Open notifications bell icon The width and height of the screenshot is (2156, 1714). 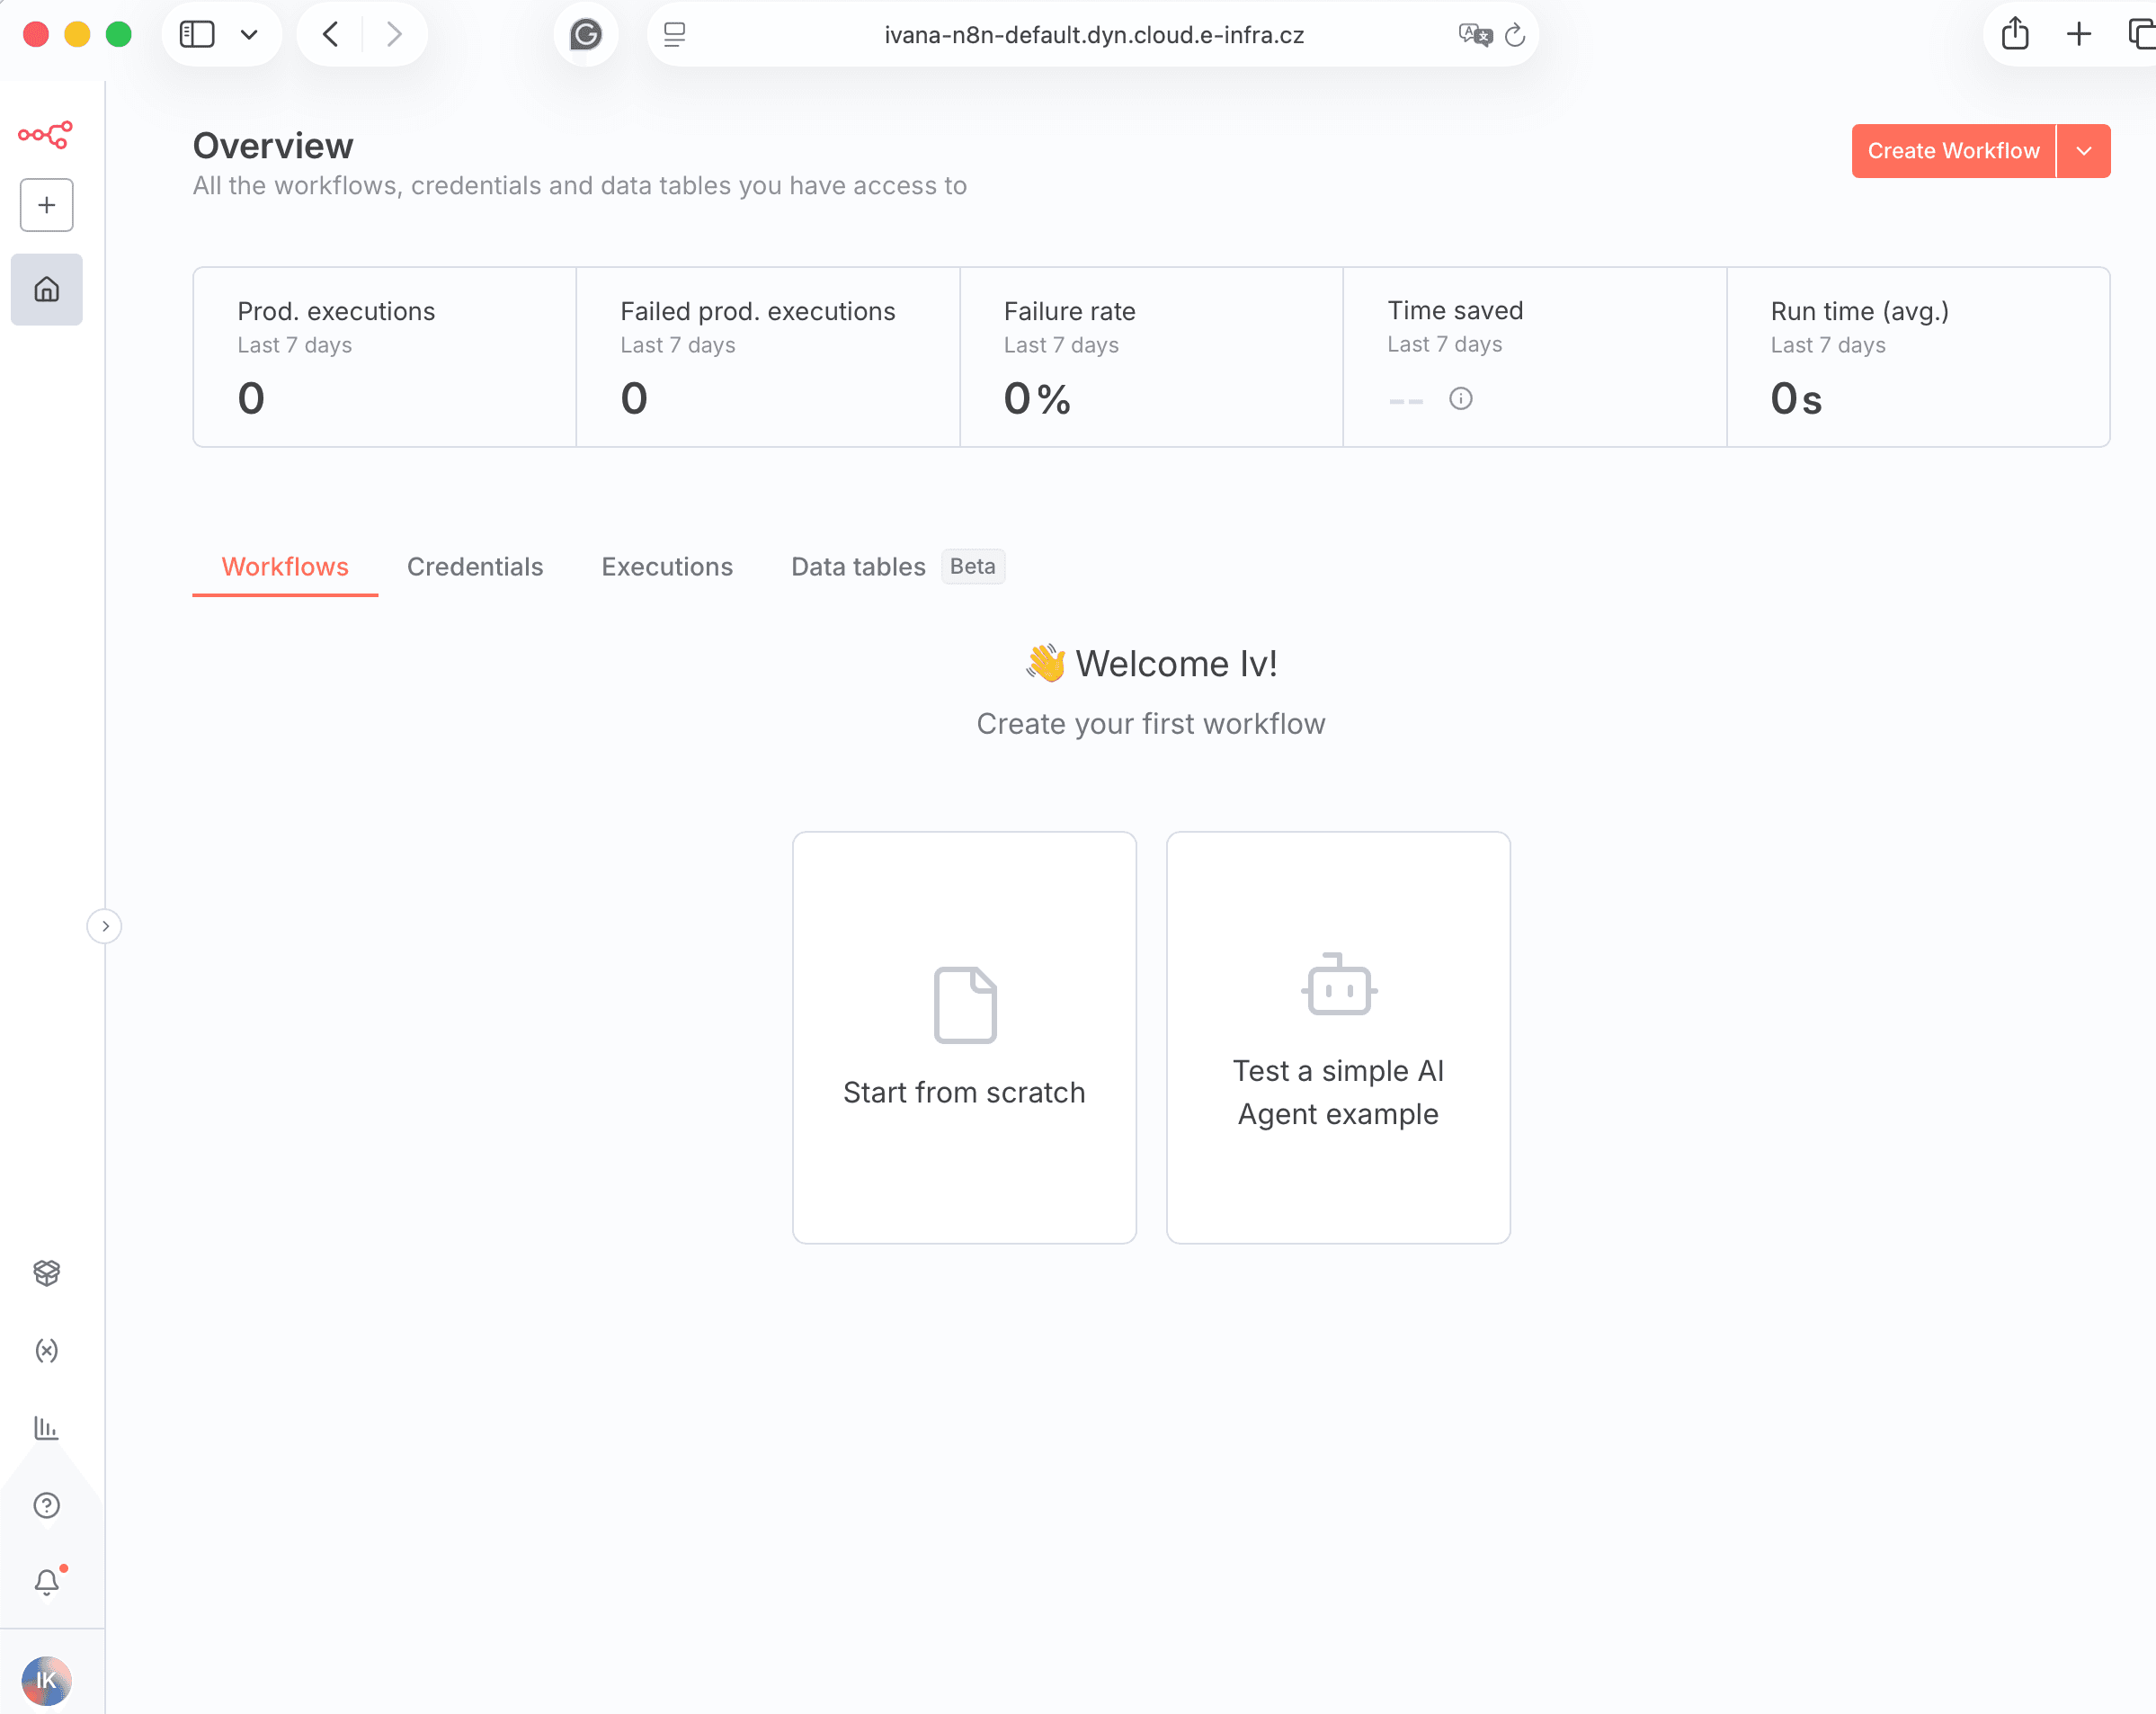pyautogui.click(x=46, y=1582)
